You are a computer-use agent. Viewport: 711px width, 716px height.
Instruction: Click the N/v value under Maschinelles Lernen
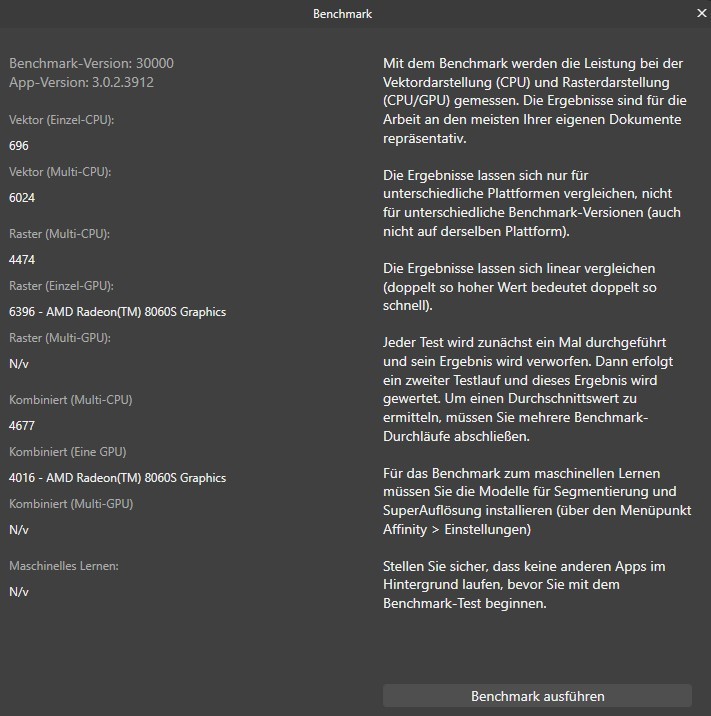click(x=19, y=592)
